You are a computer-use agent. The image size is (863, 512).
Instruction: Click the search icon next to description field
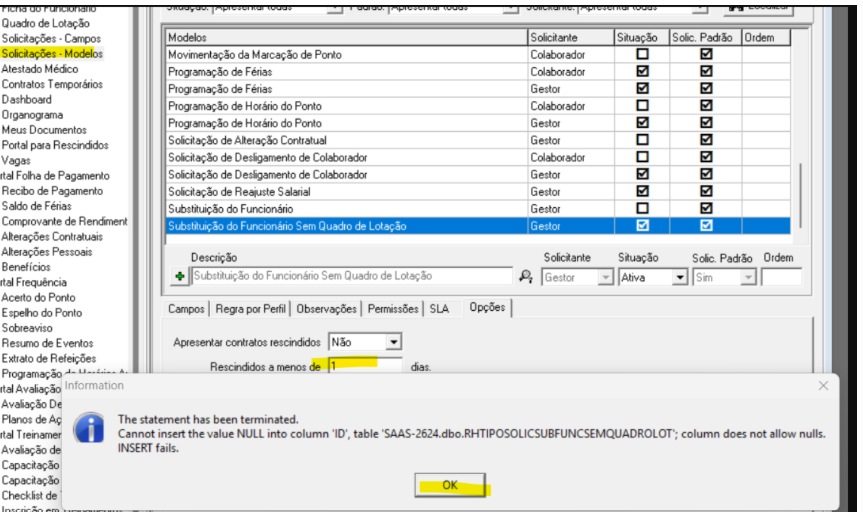[526, 277]
